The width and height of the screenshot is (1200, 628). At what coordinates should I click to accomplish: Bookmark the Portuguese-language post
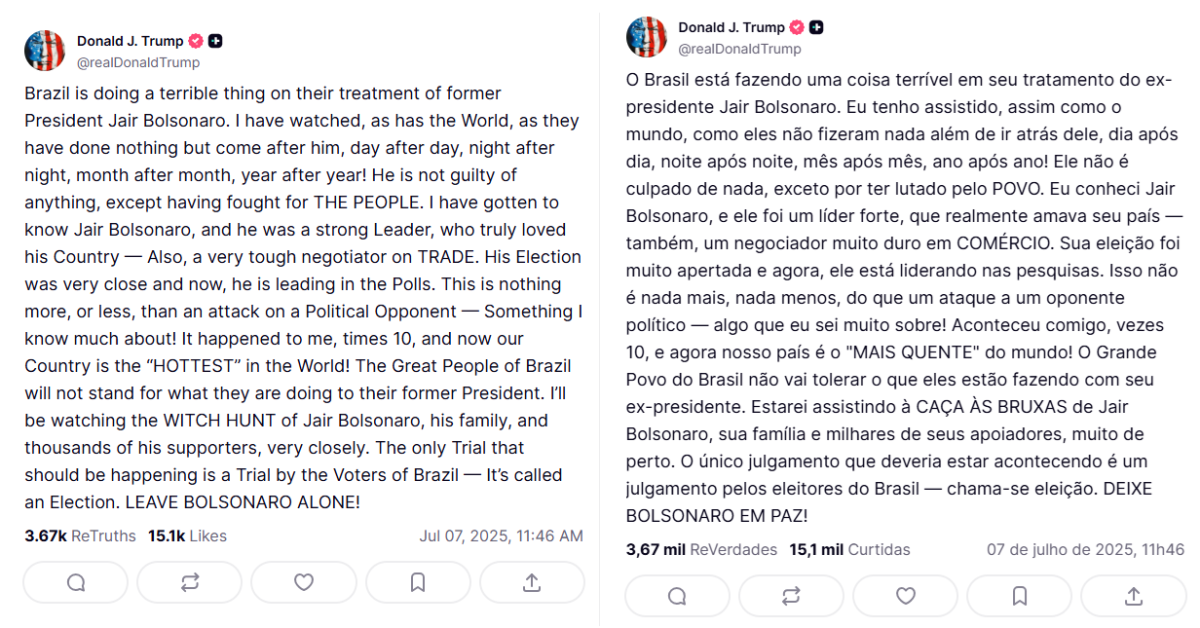tap(1019, 596)
